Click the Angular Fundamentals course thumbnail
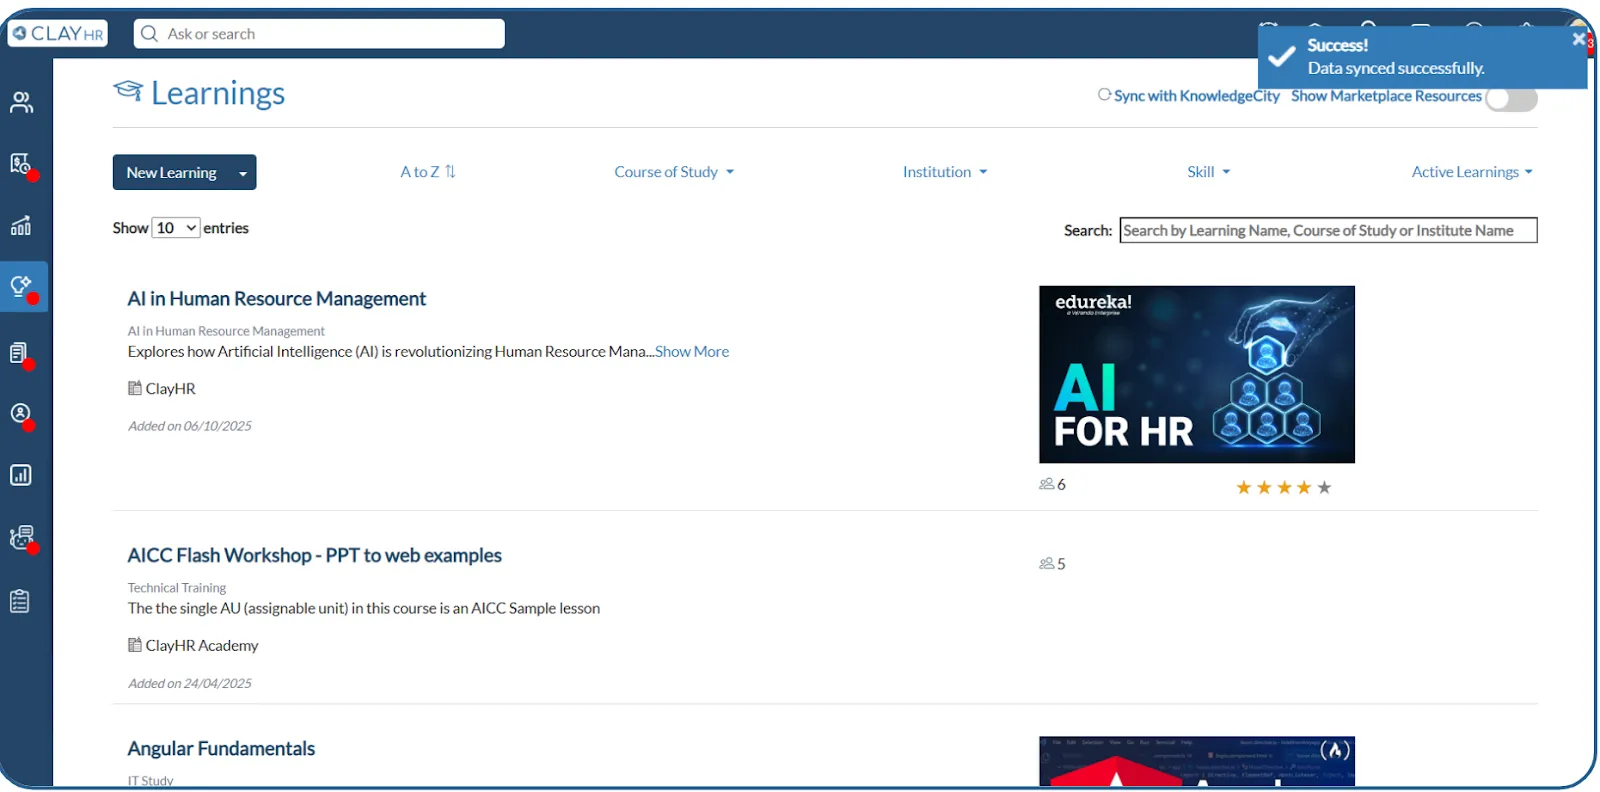This screenshot has width=1600, height=792. pos(1197,761)
